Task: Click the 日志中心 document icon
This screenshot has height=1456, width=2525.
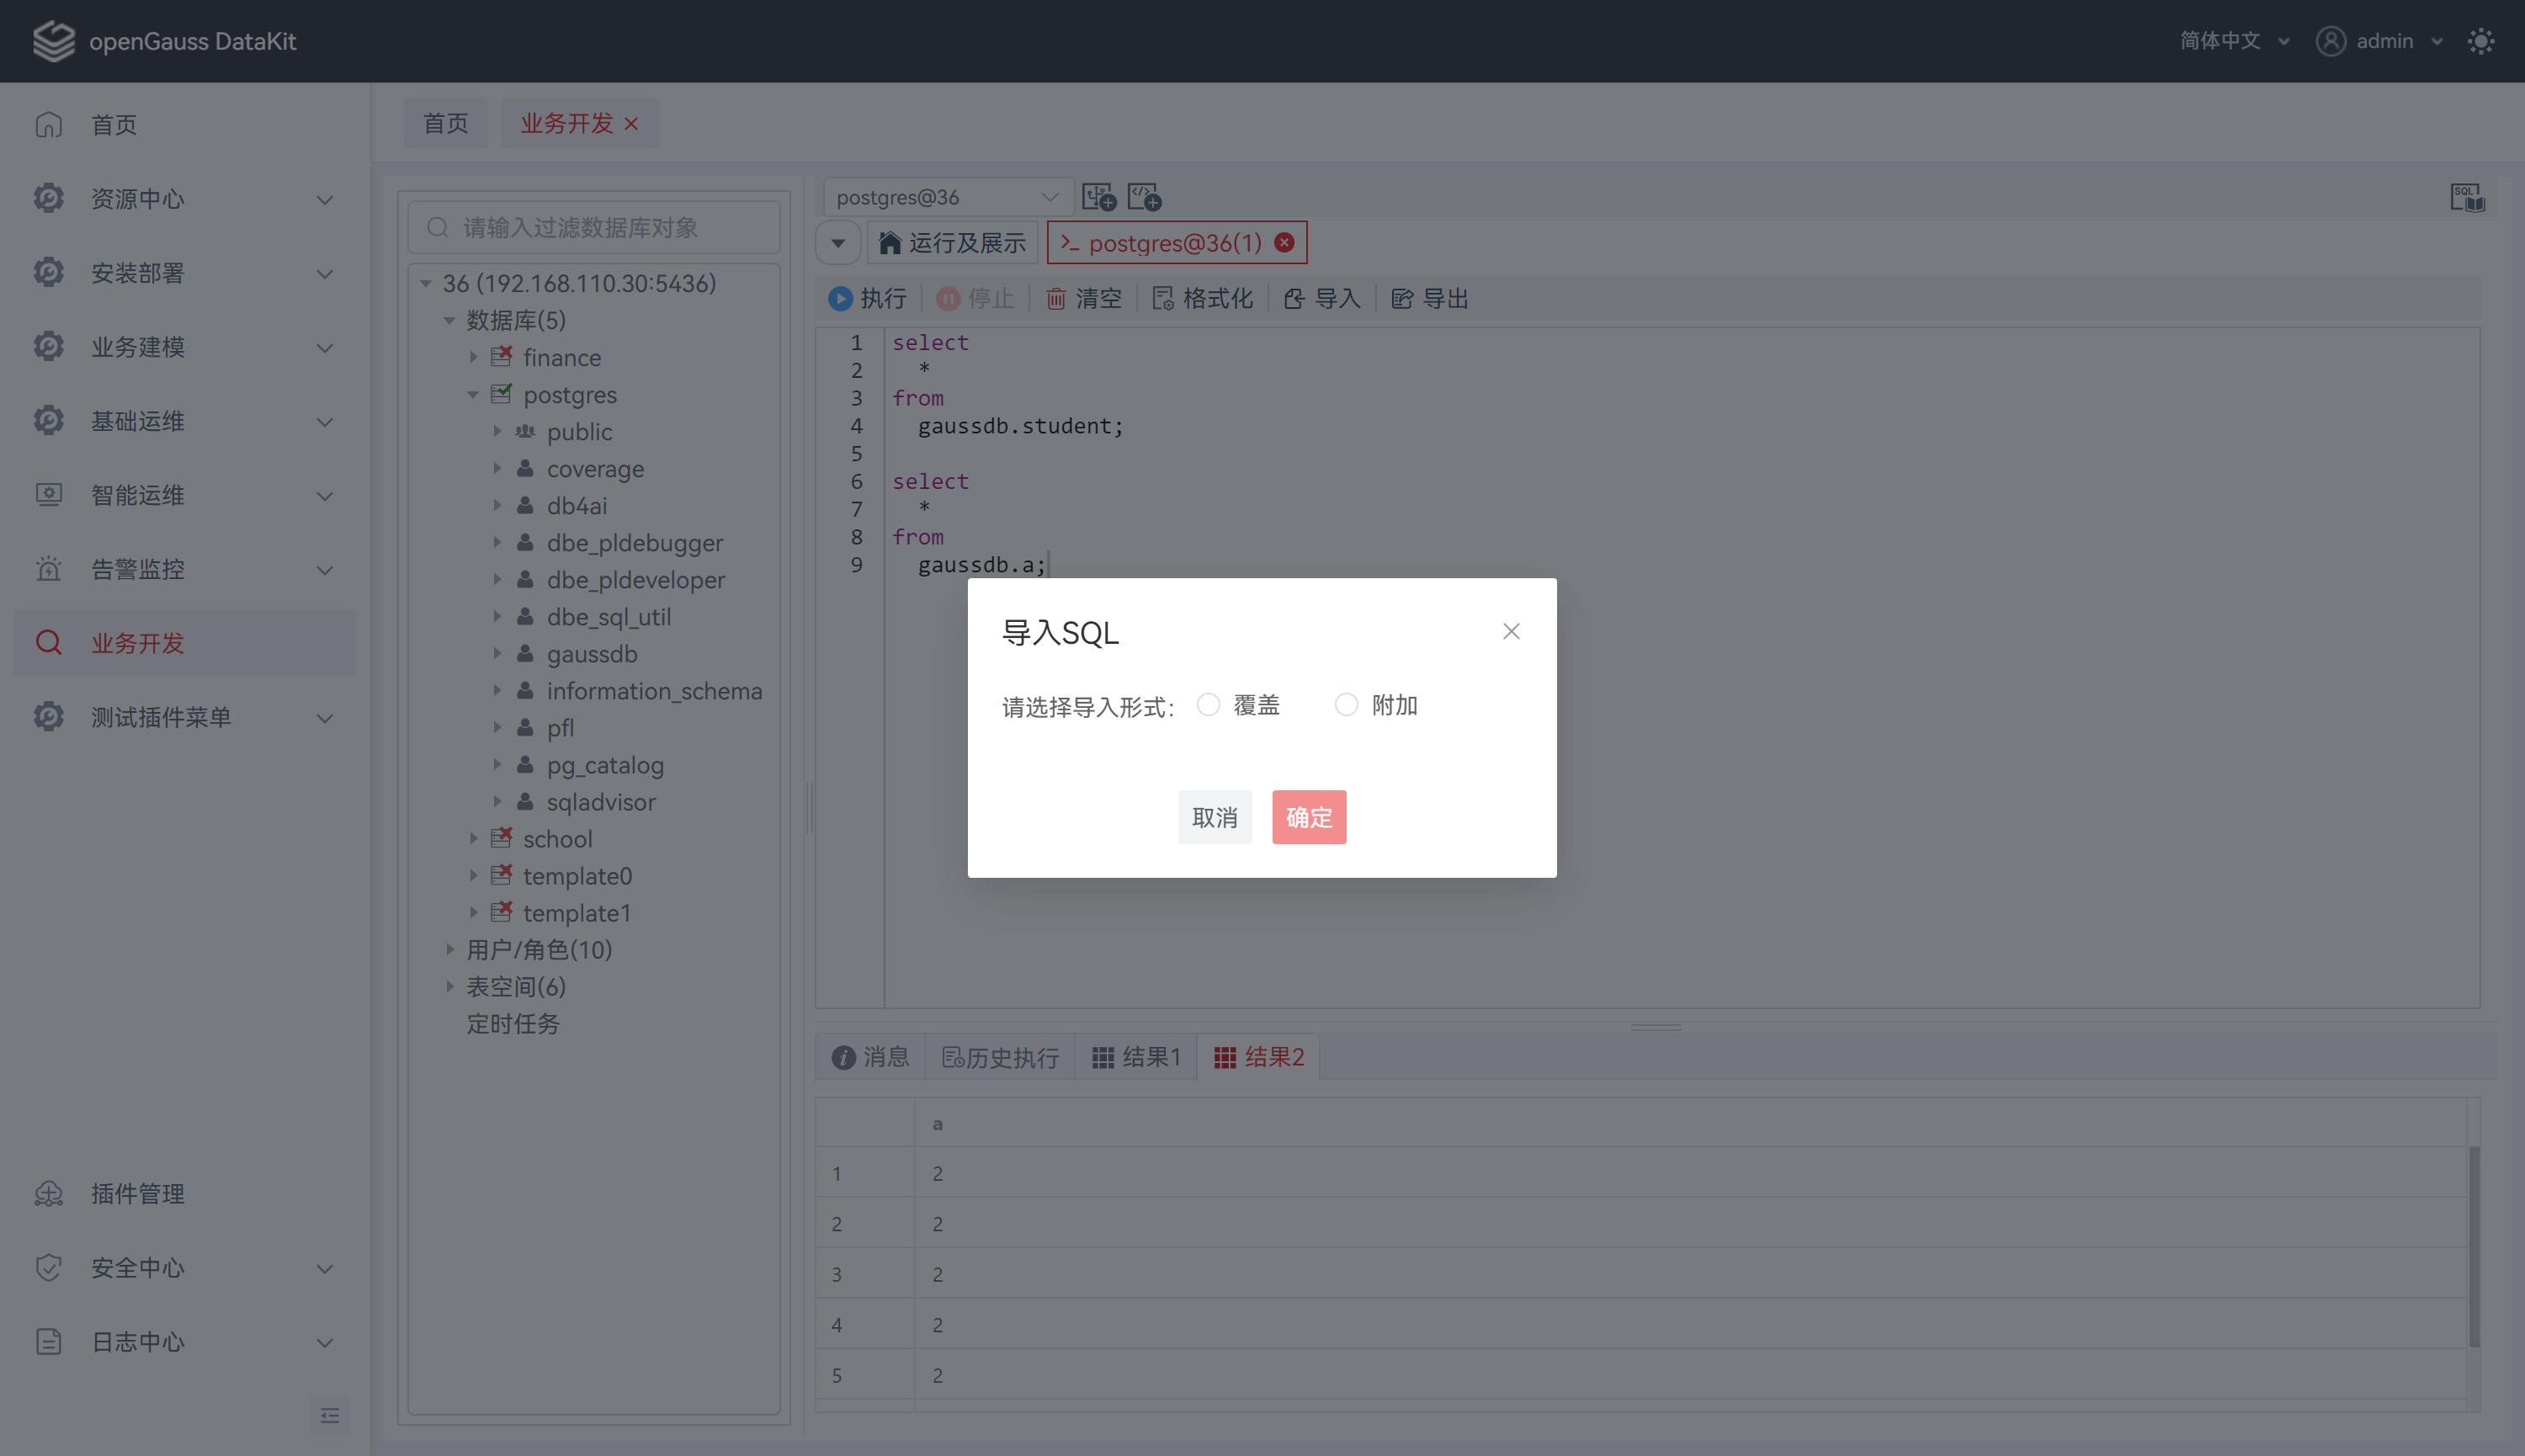Action: (x=48, y=1341)
